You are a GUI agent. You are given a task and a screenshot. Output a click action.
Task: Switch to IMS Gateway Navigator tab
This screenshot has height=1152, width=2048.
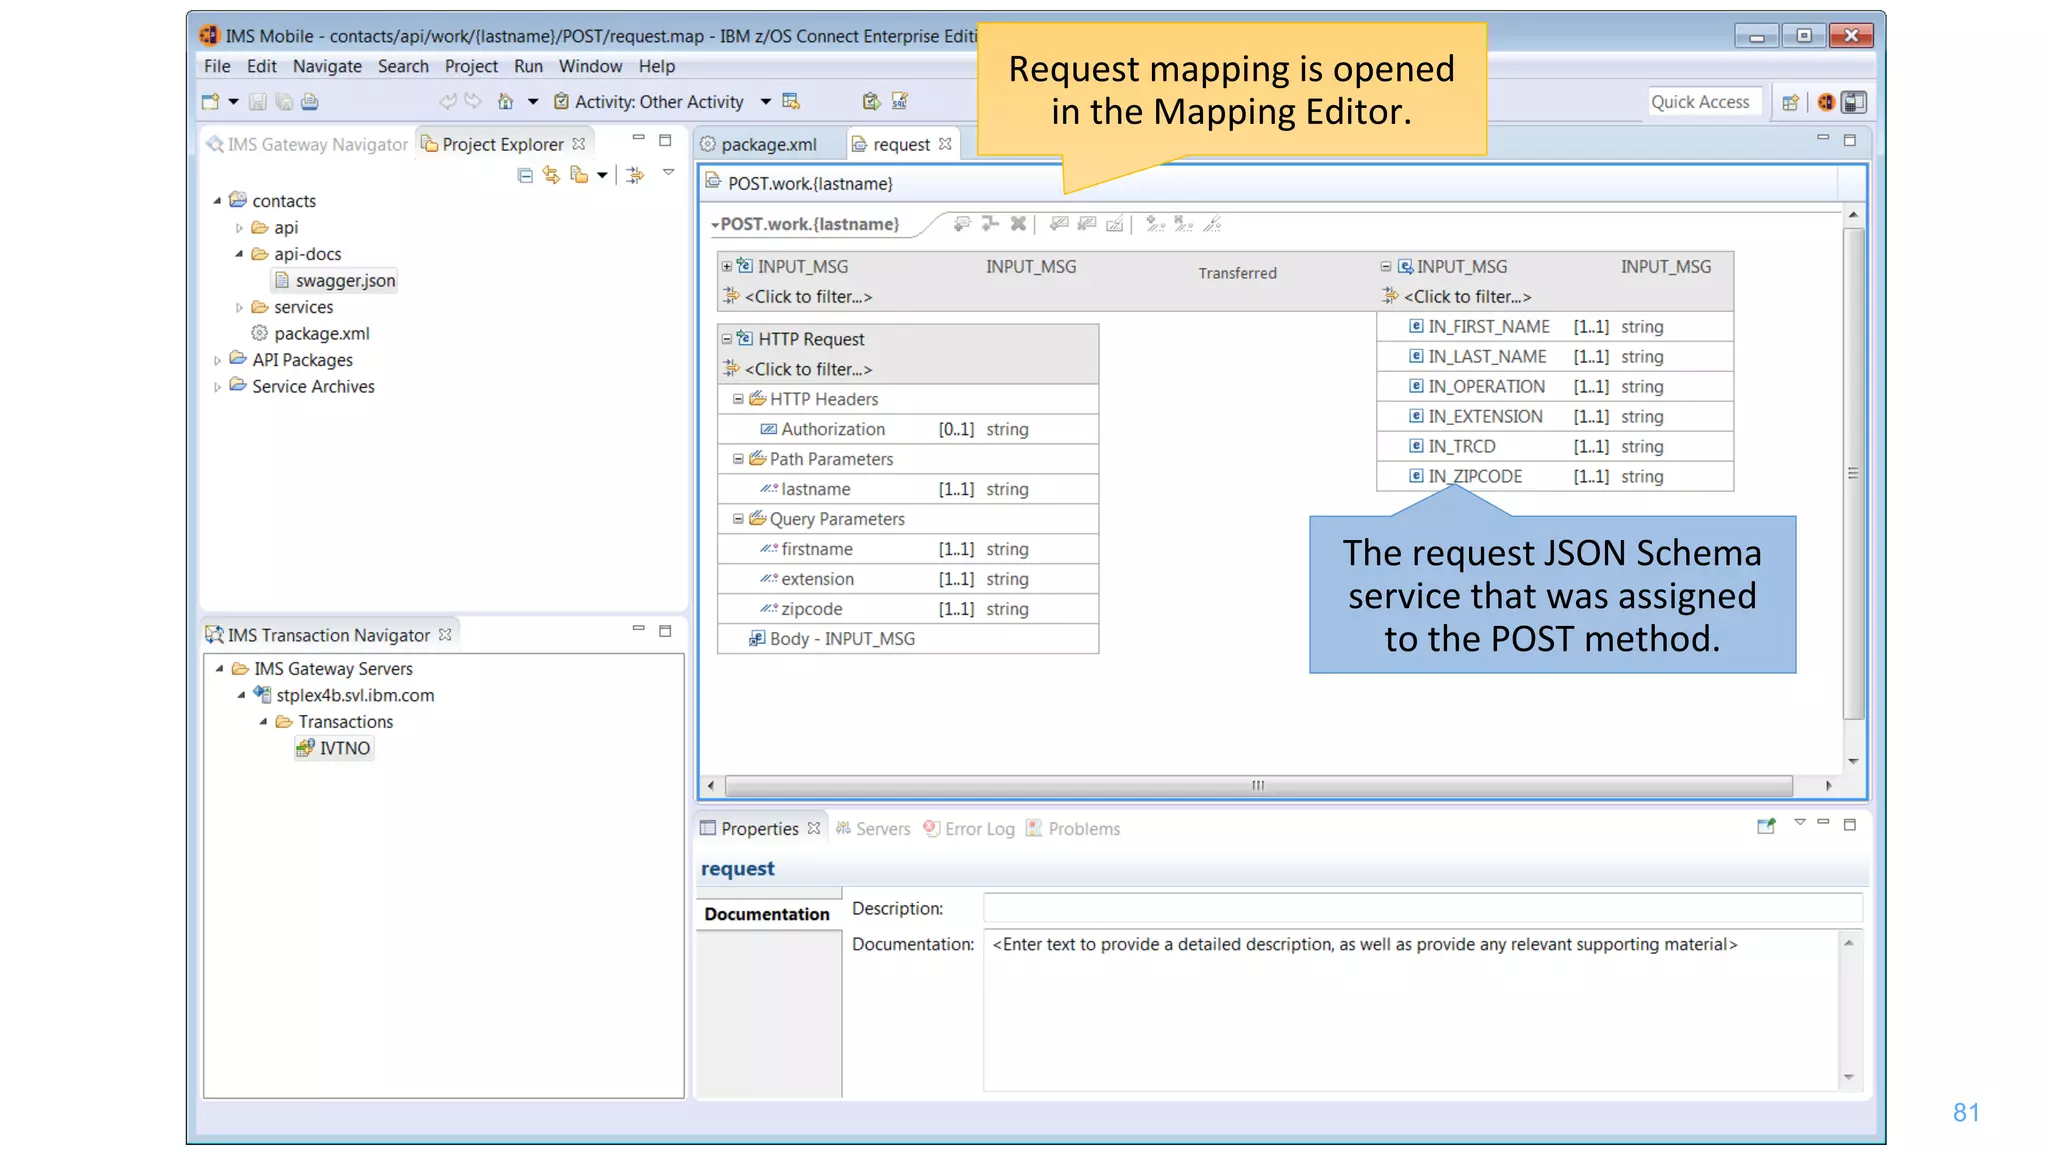tap(307, 144)
